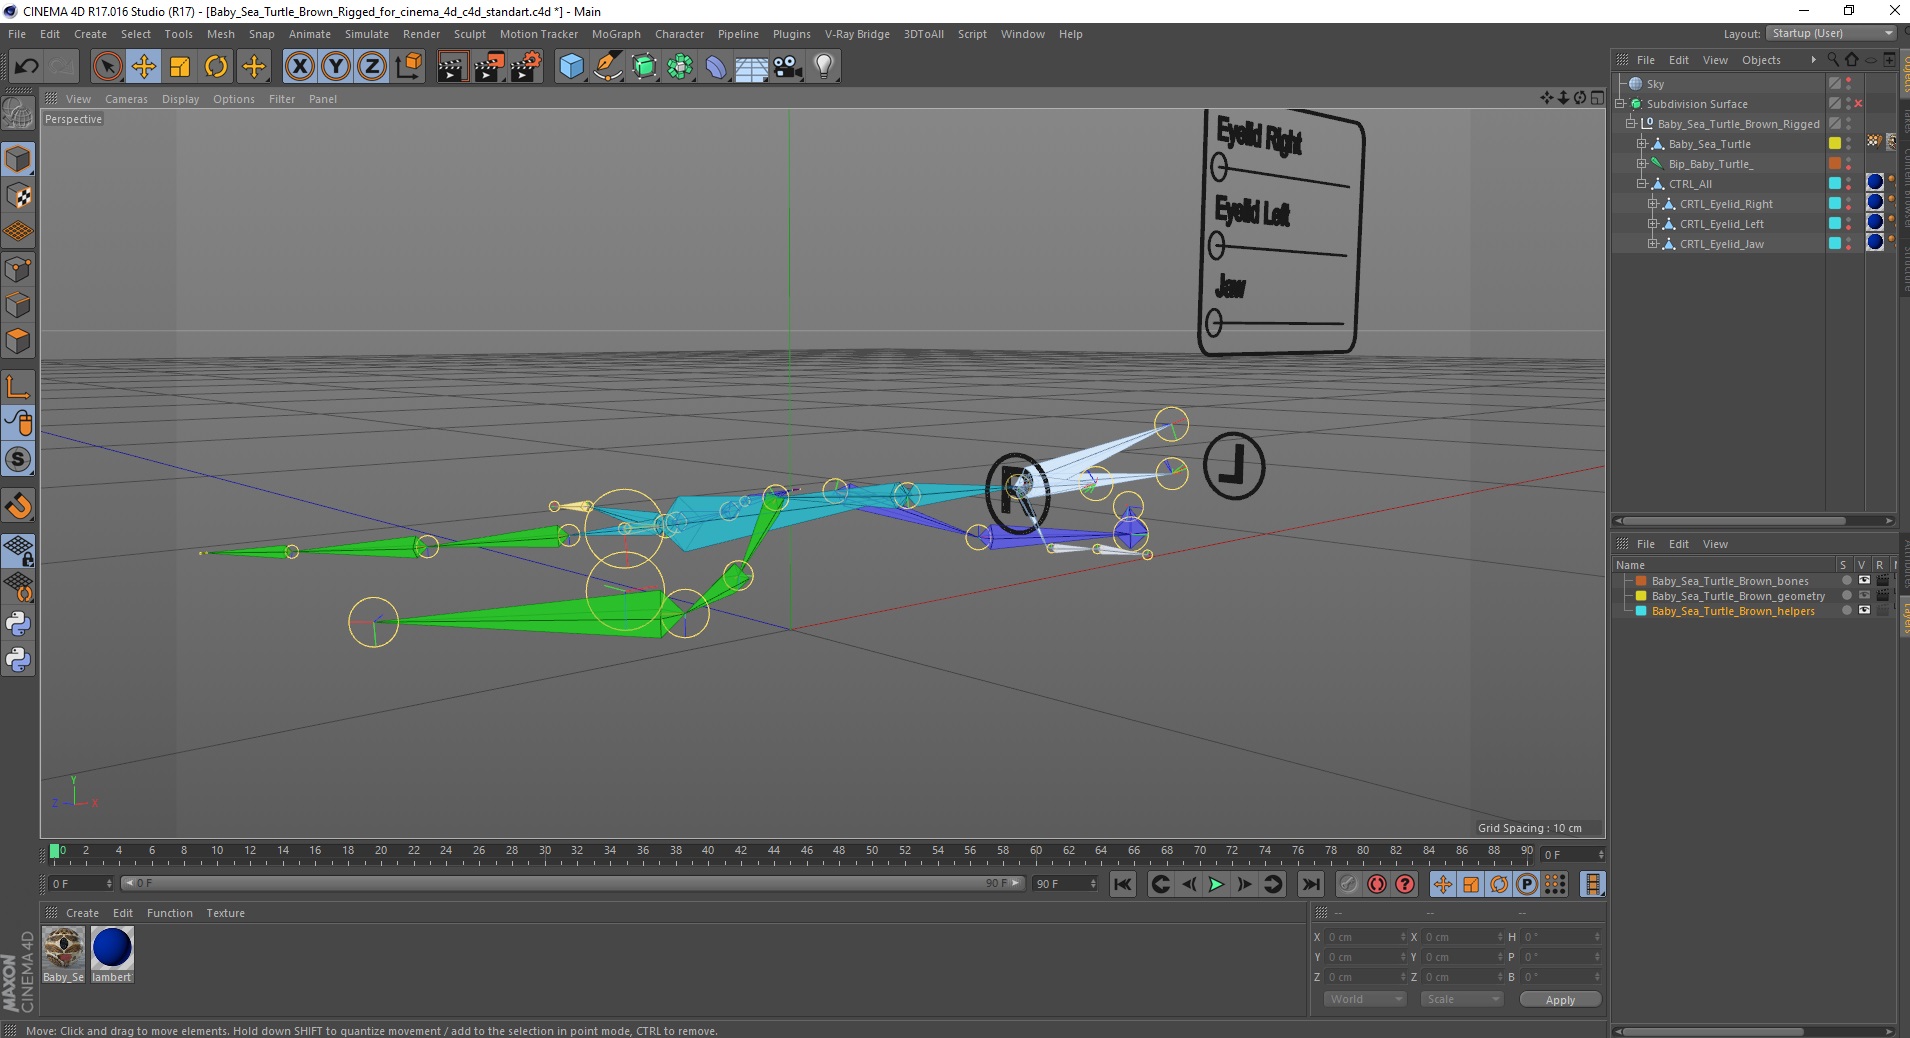Toggle Y-axis lock icon

point(336,67)
